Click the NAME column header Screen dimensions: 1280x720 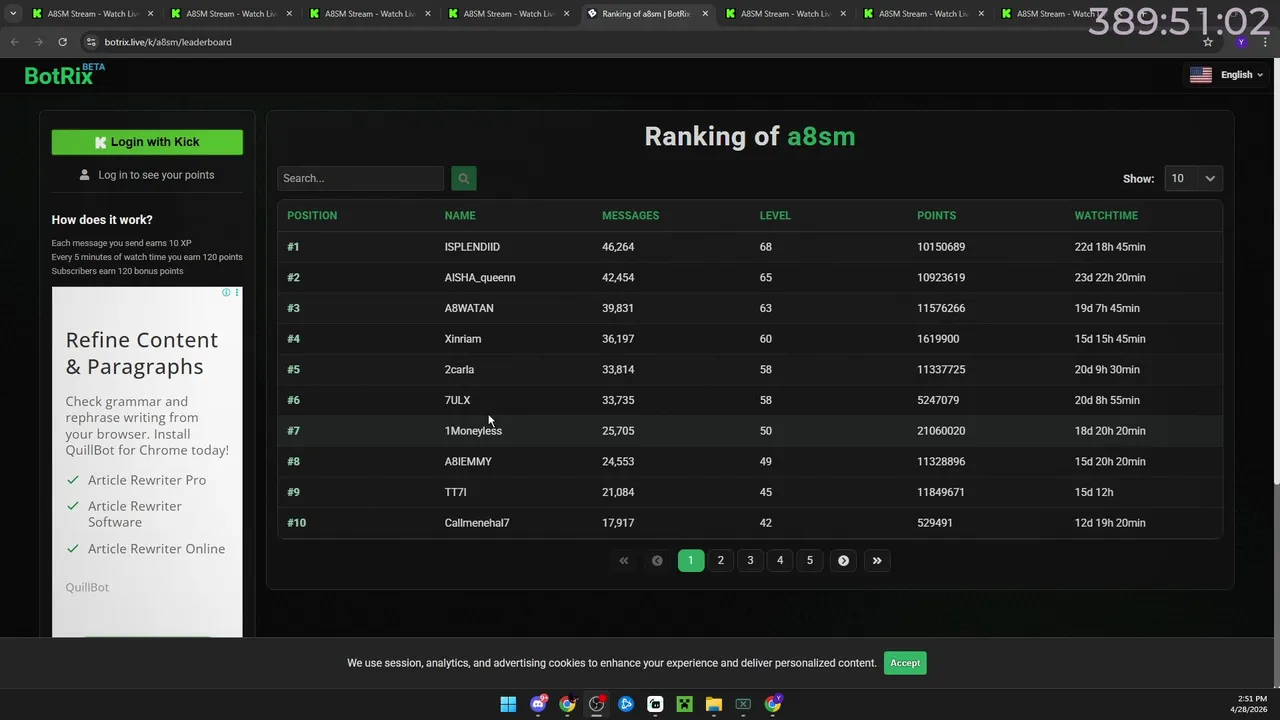[x=460, y=215]
